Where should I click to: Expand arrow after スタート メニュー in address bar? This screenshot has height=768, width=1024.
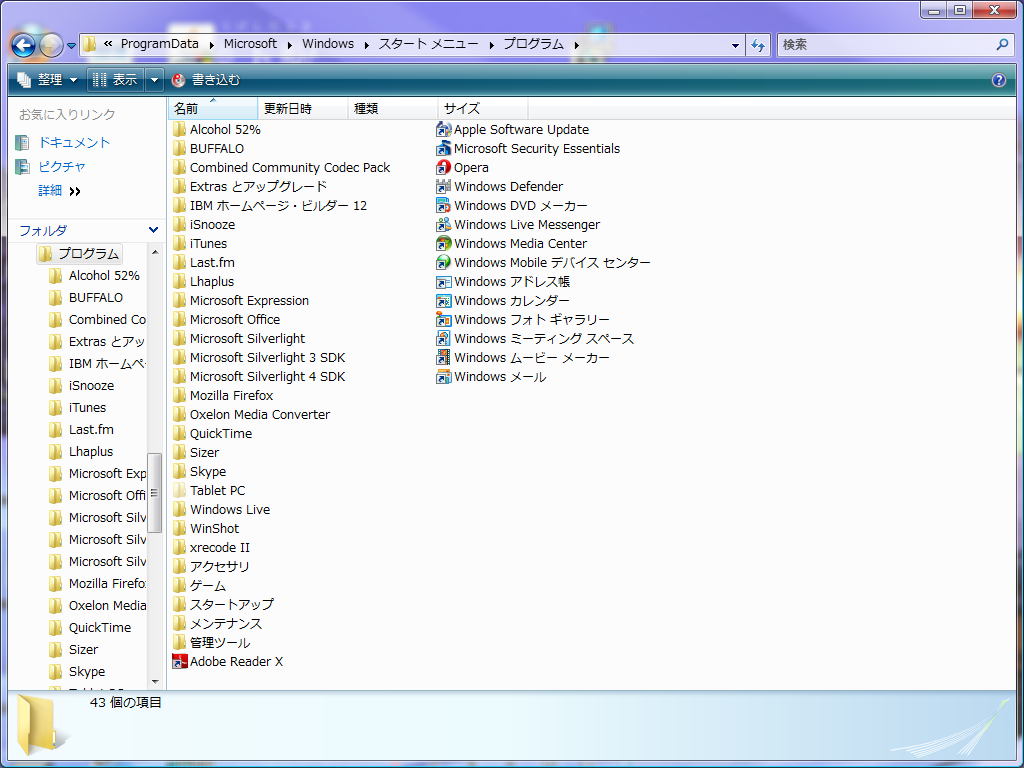[x=491, y=44]
